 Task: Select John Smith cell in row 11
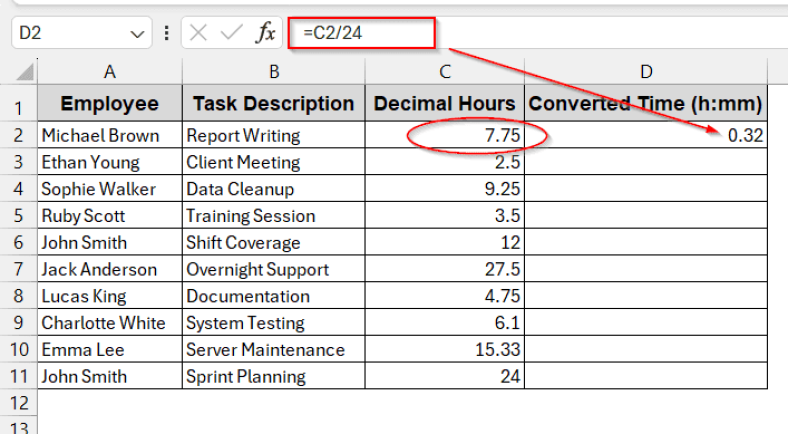(x=110, y=376)
